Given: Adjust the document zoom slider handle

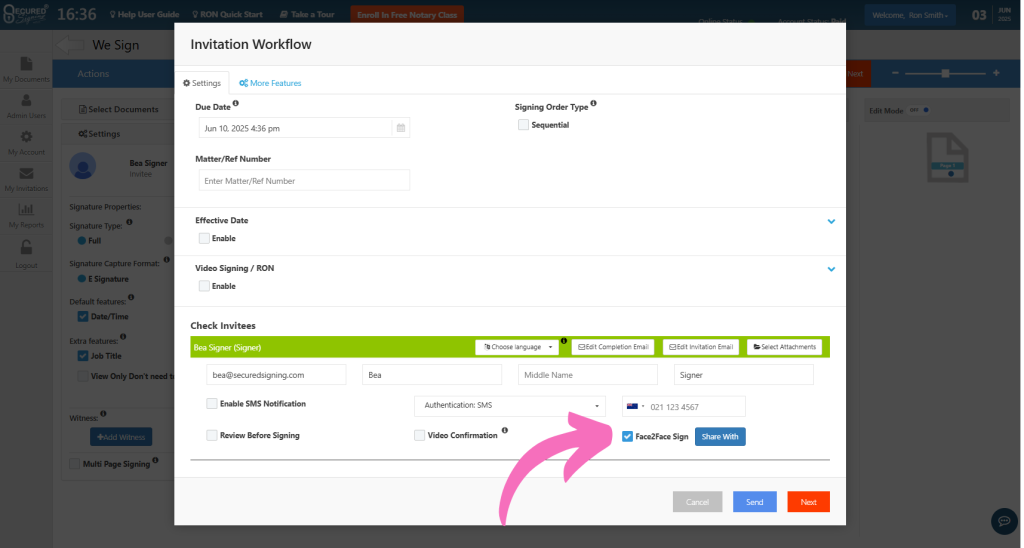Looking at the screenshot, I should point(945,73).
